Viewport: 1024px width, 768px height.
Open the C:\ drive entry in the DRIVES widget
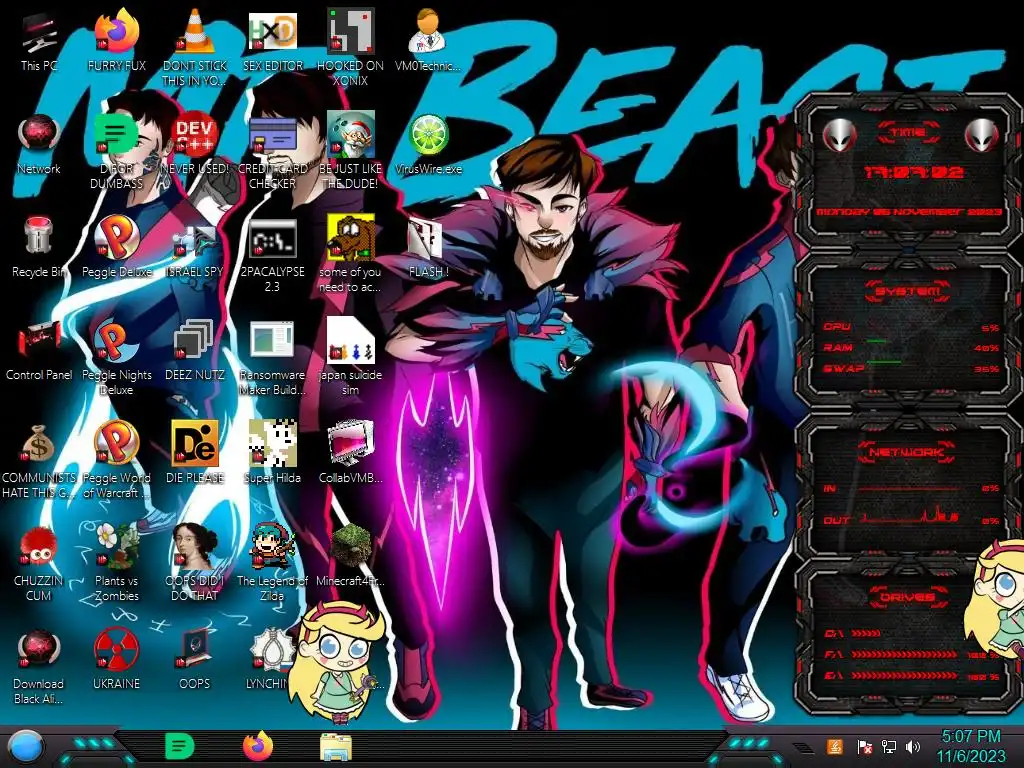click(853, 633)
